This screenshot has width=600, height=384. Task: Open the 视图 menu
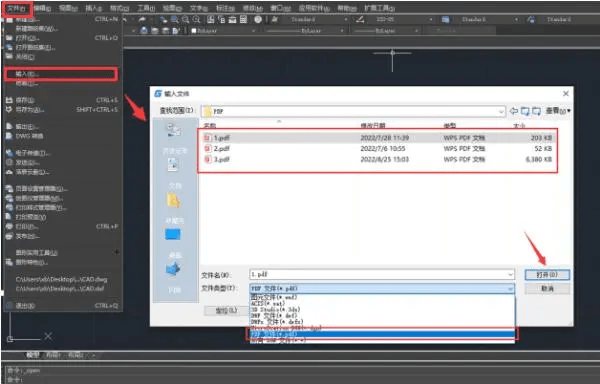pos(68,8)
